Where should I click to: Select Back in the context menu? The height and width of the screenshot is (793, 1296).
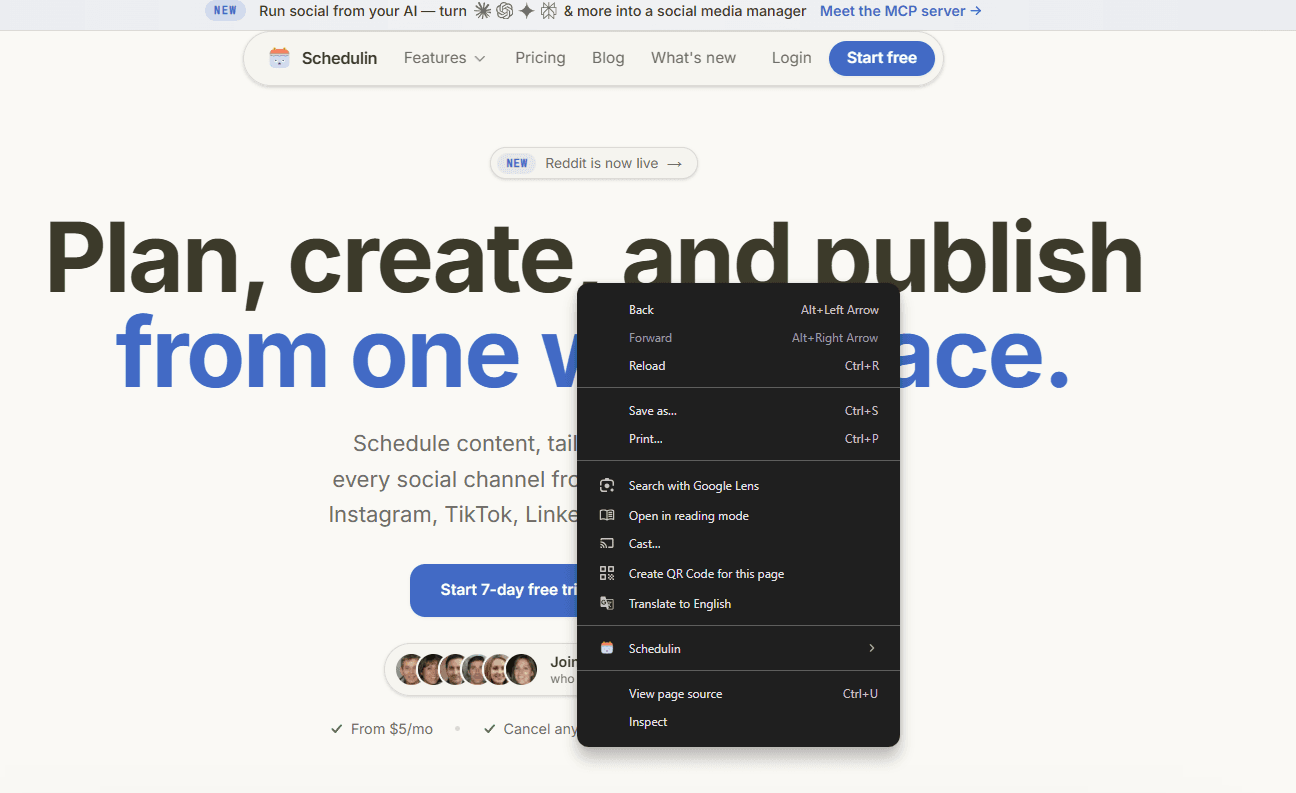click(x=739, y=310)
